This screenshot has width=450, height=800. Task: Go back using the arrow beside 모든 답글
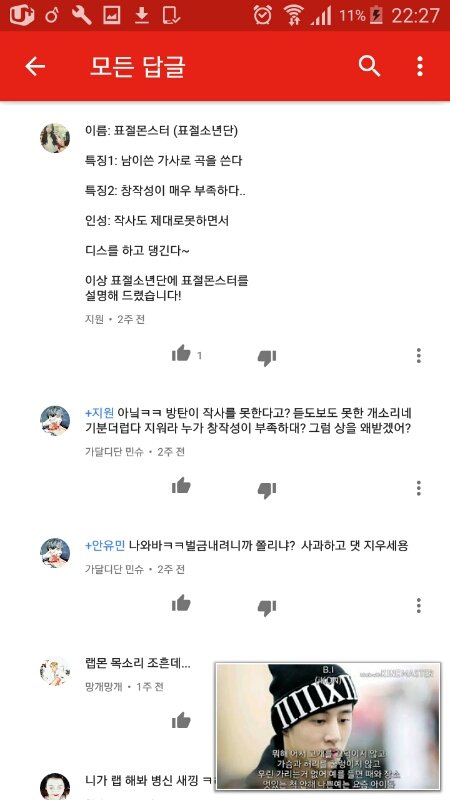(x=35, y=66)
